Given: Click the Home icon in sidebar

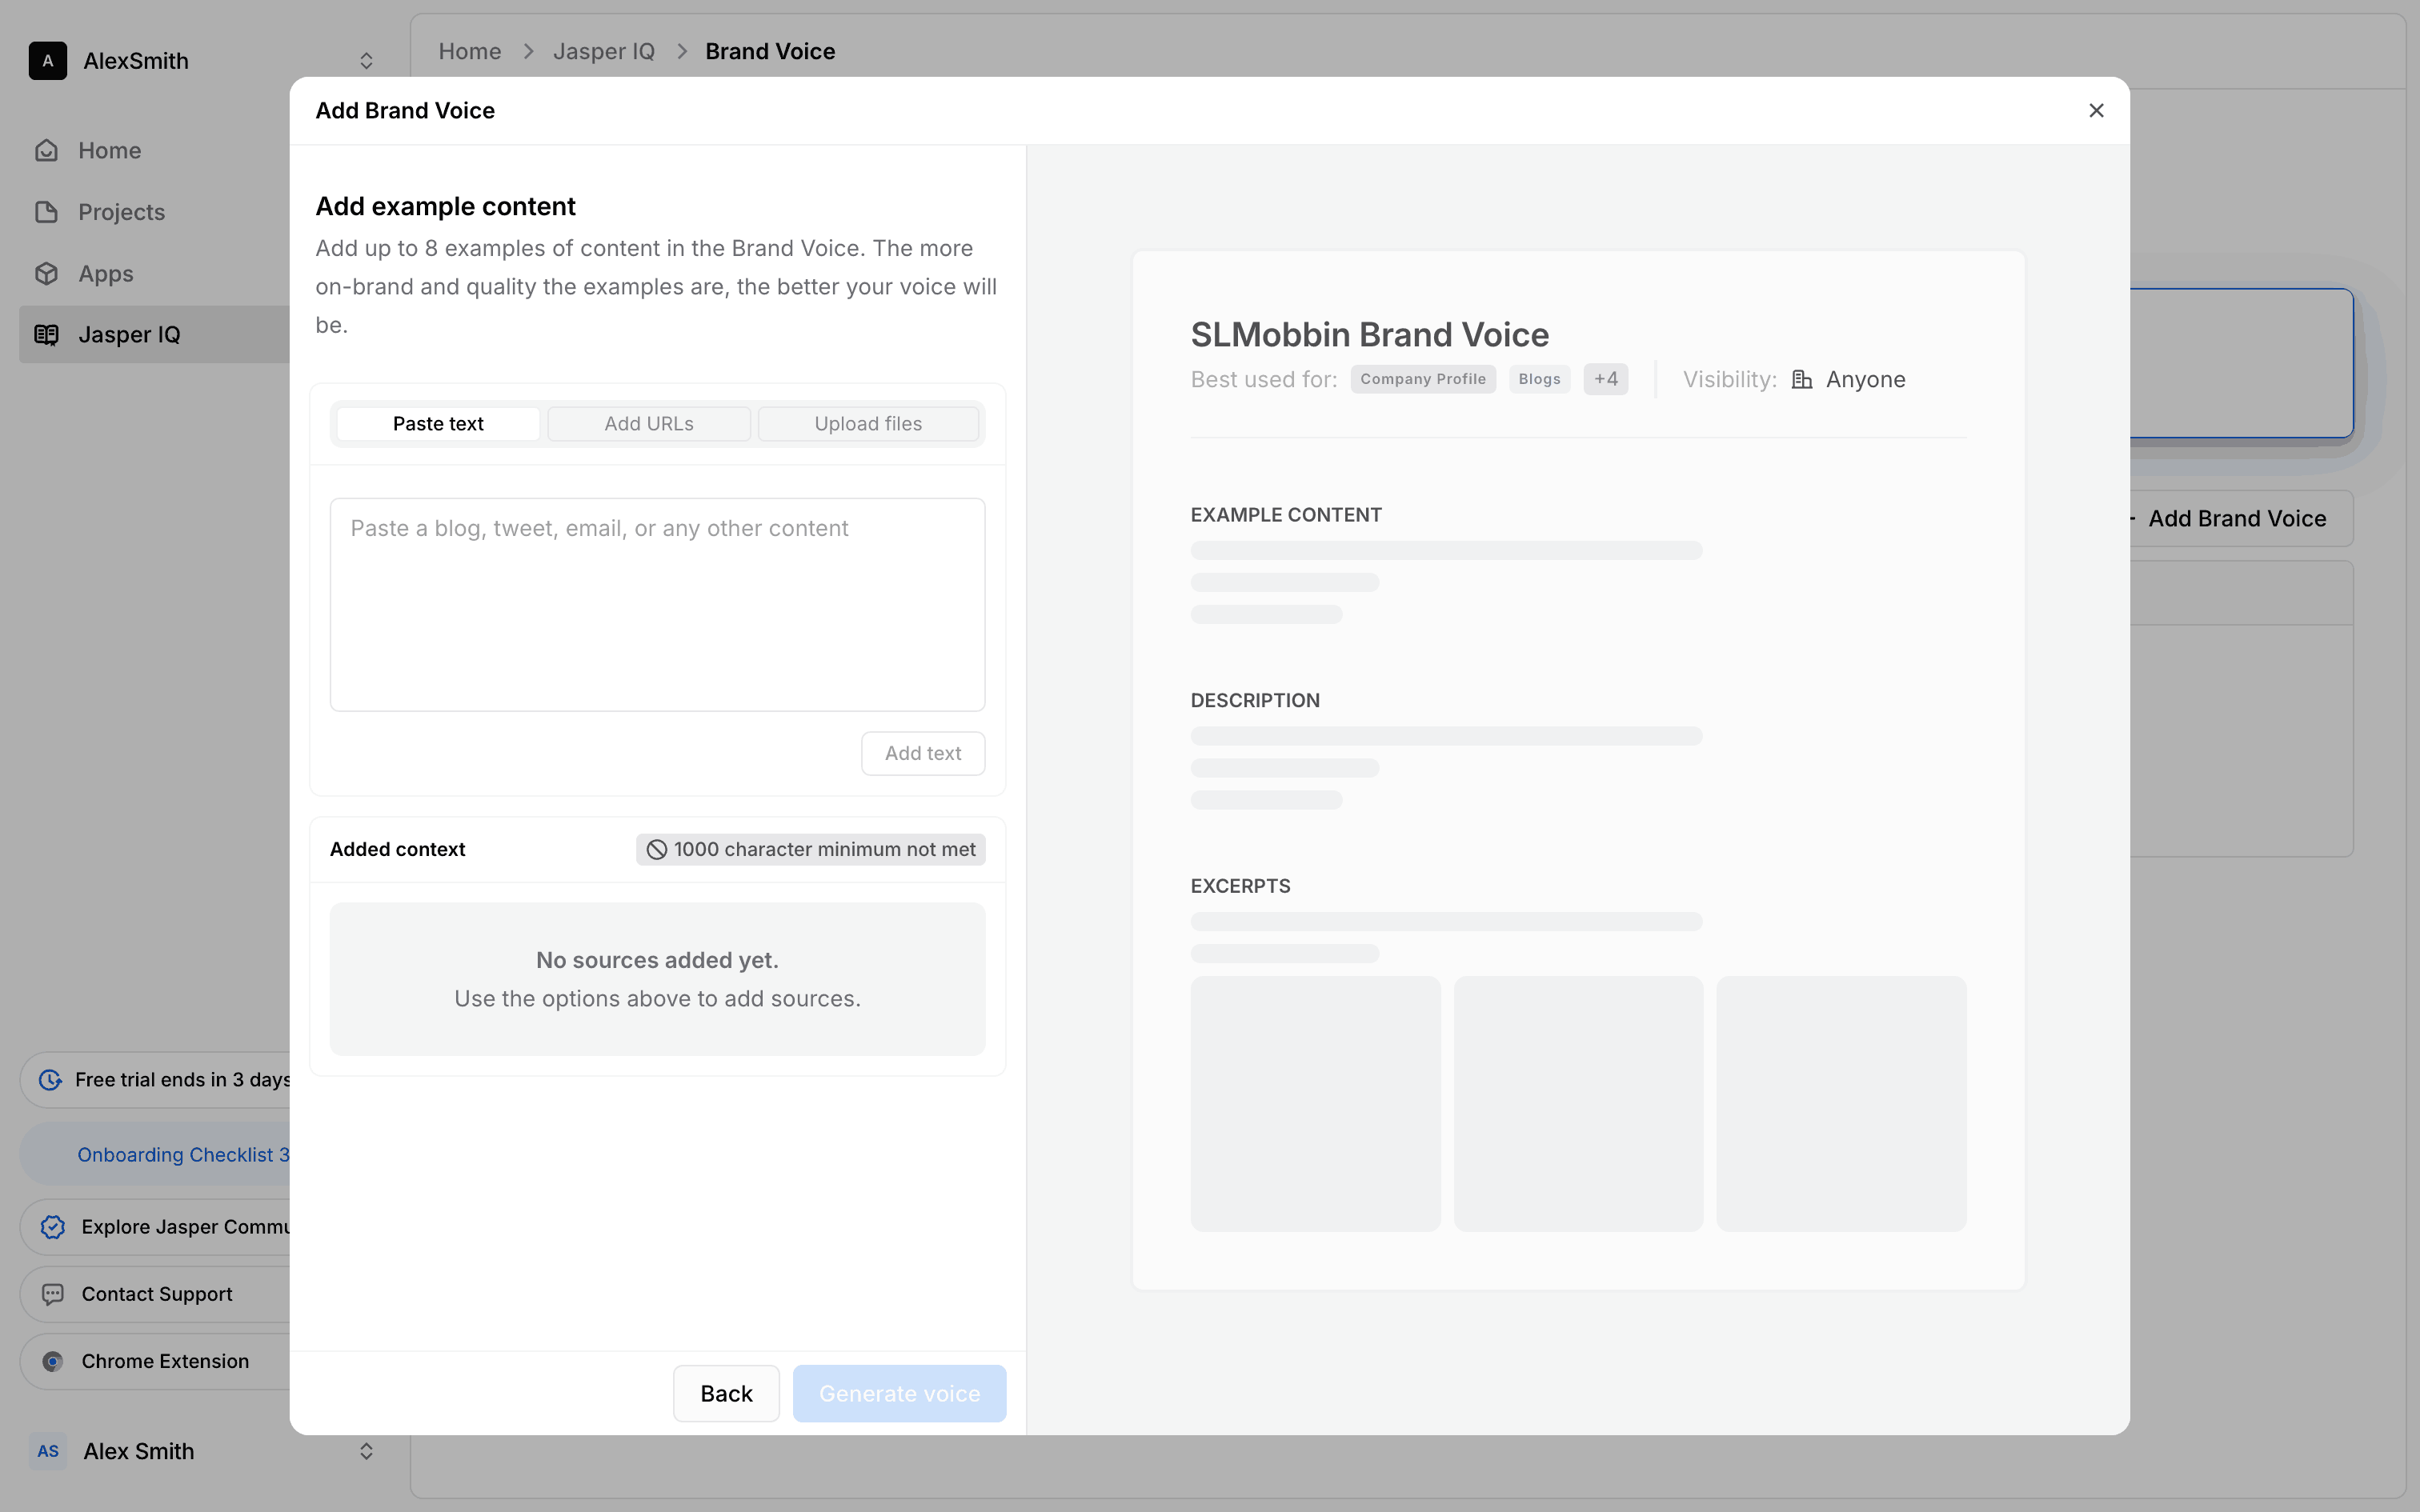Looking at the screenshot, I should [x=47, y=150].
